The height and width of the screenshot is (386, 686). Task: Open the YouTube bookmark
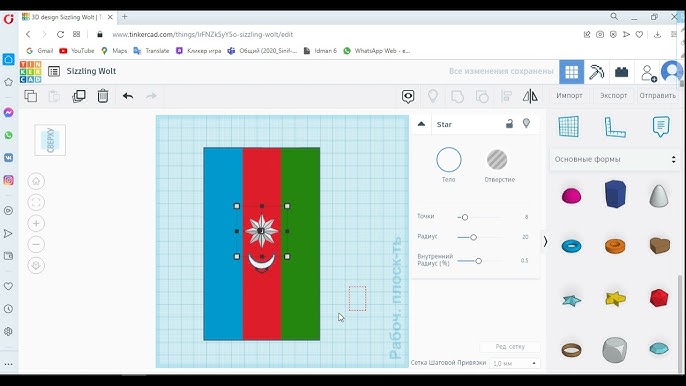77,51
